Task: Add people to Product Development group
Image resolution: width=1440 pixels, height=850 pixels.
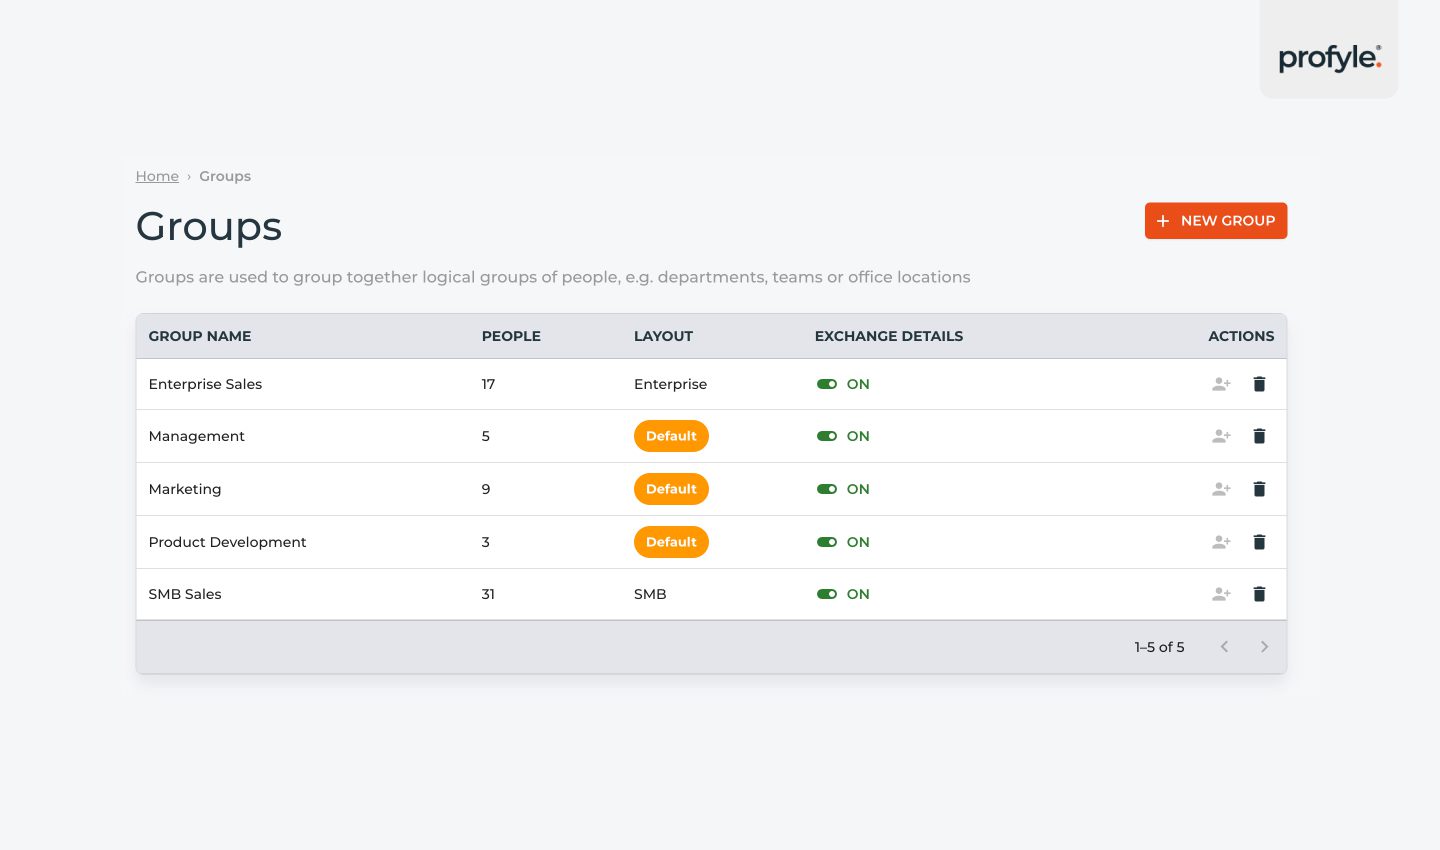Action: (x=1221, y=542)
